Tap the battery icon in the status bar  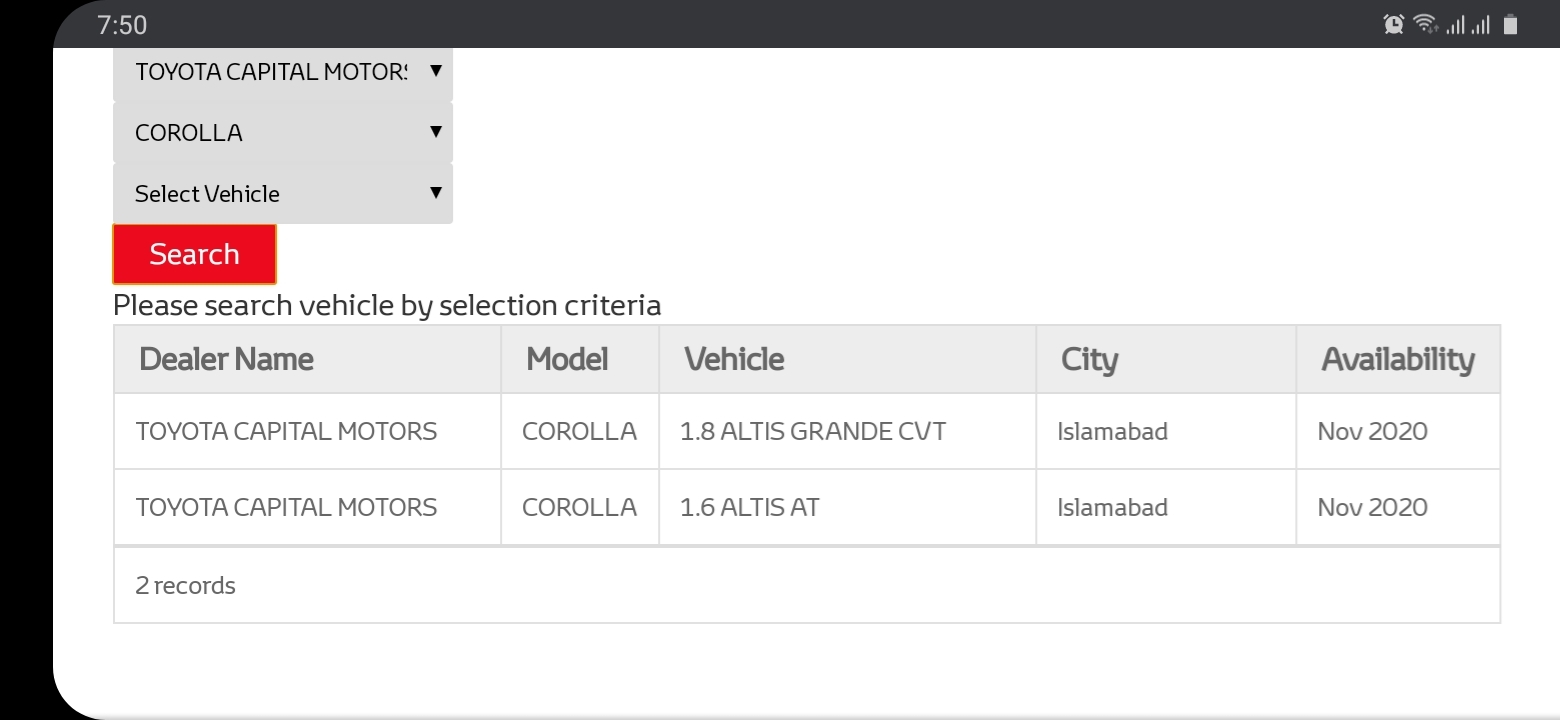tap(1510, 24)
